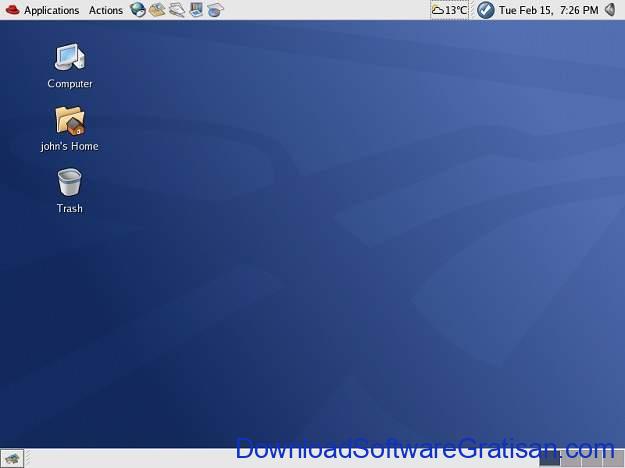This screenshot has width=625, height=468.
Task: Launch the OpenOffice Writer launcher
Action: tap(177, 10)
